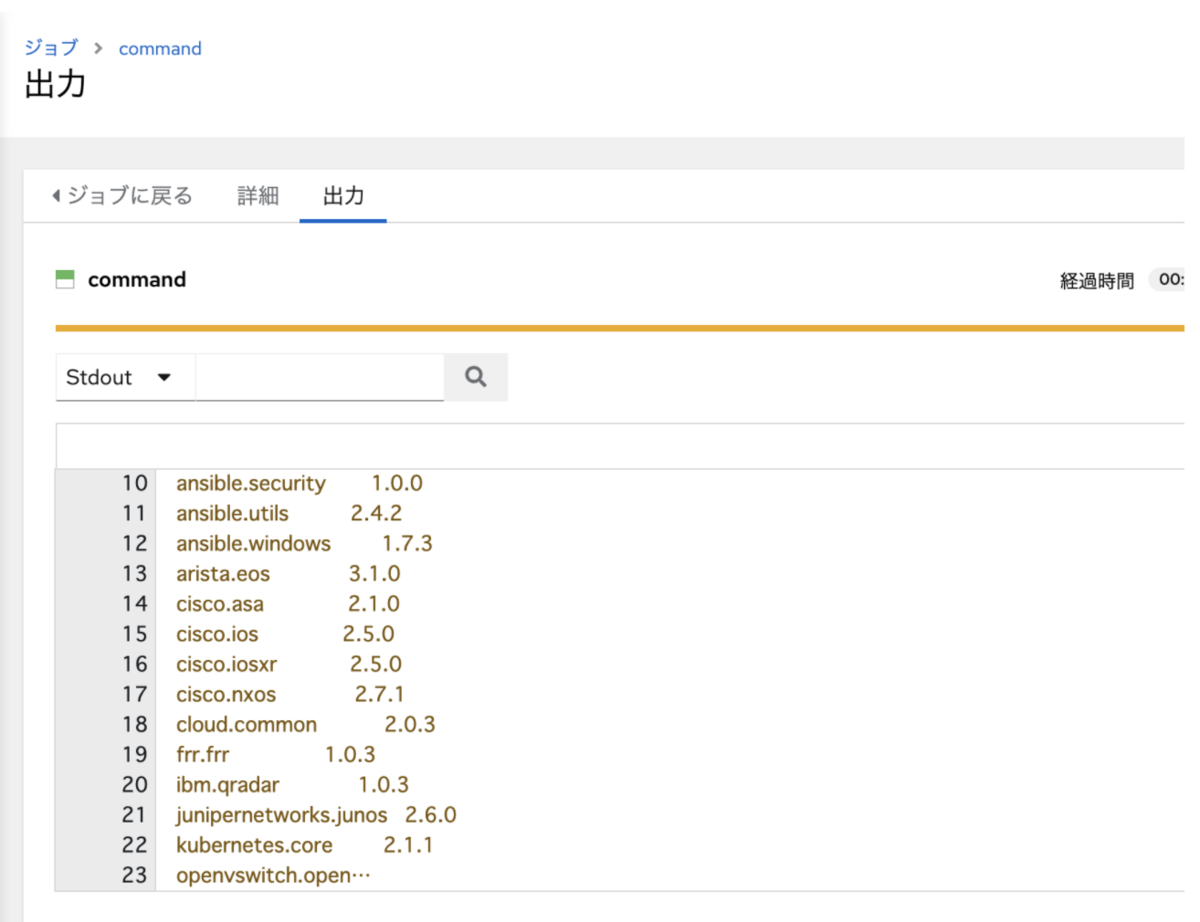
Task: Open the command breadcrumb link
Action: (x=160, y=48)
